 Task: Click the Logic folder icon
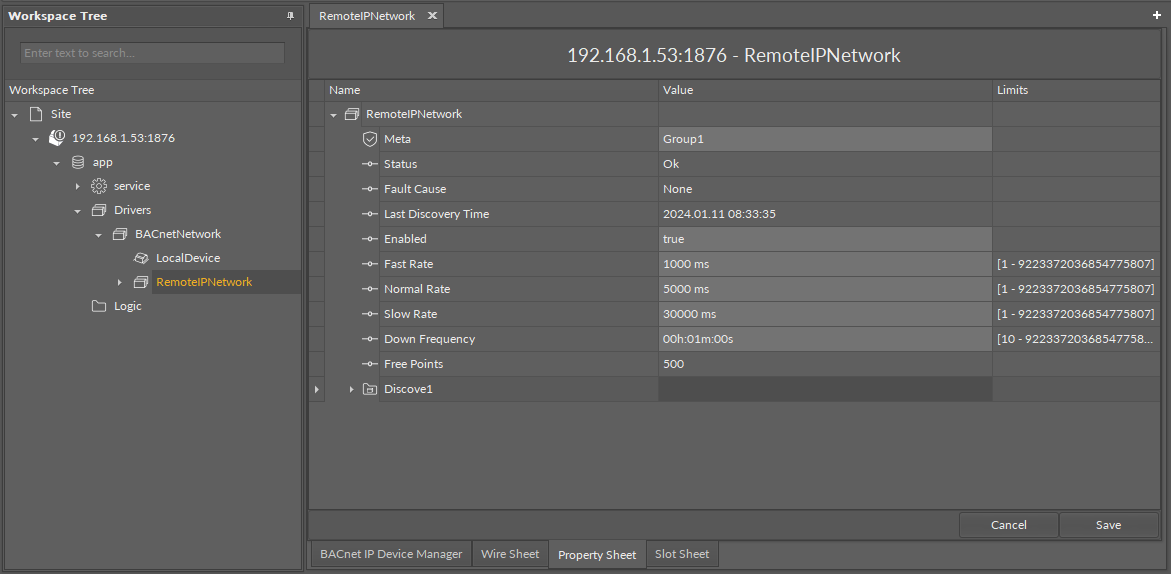coord(98,306)
